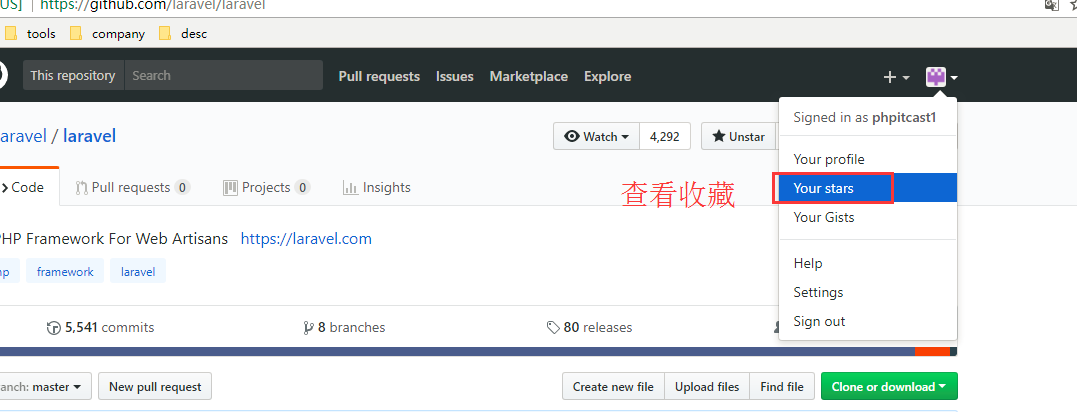Open the tools bookmark folder

[x=30, y=33]
